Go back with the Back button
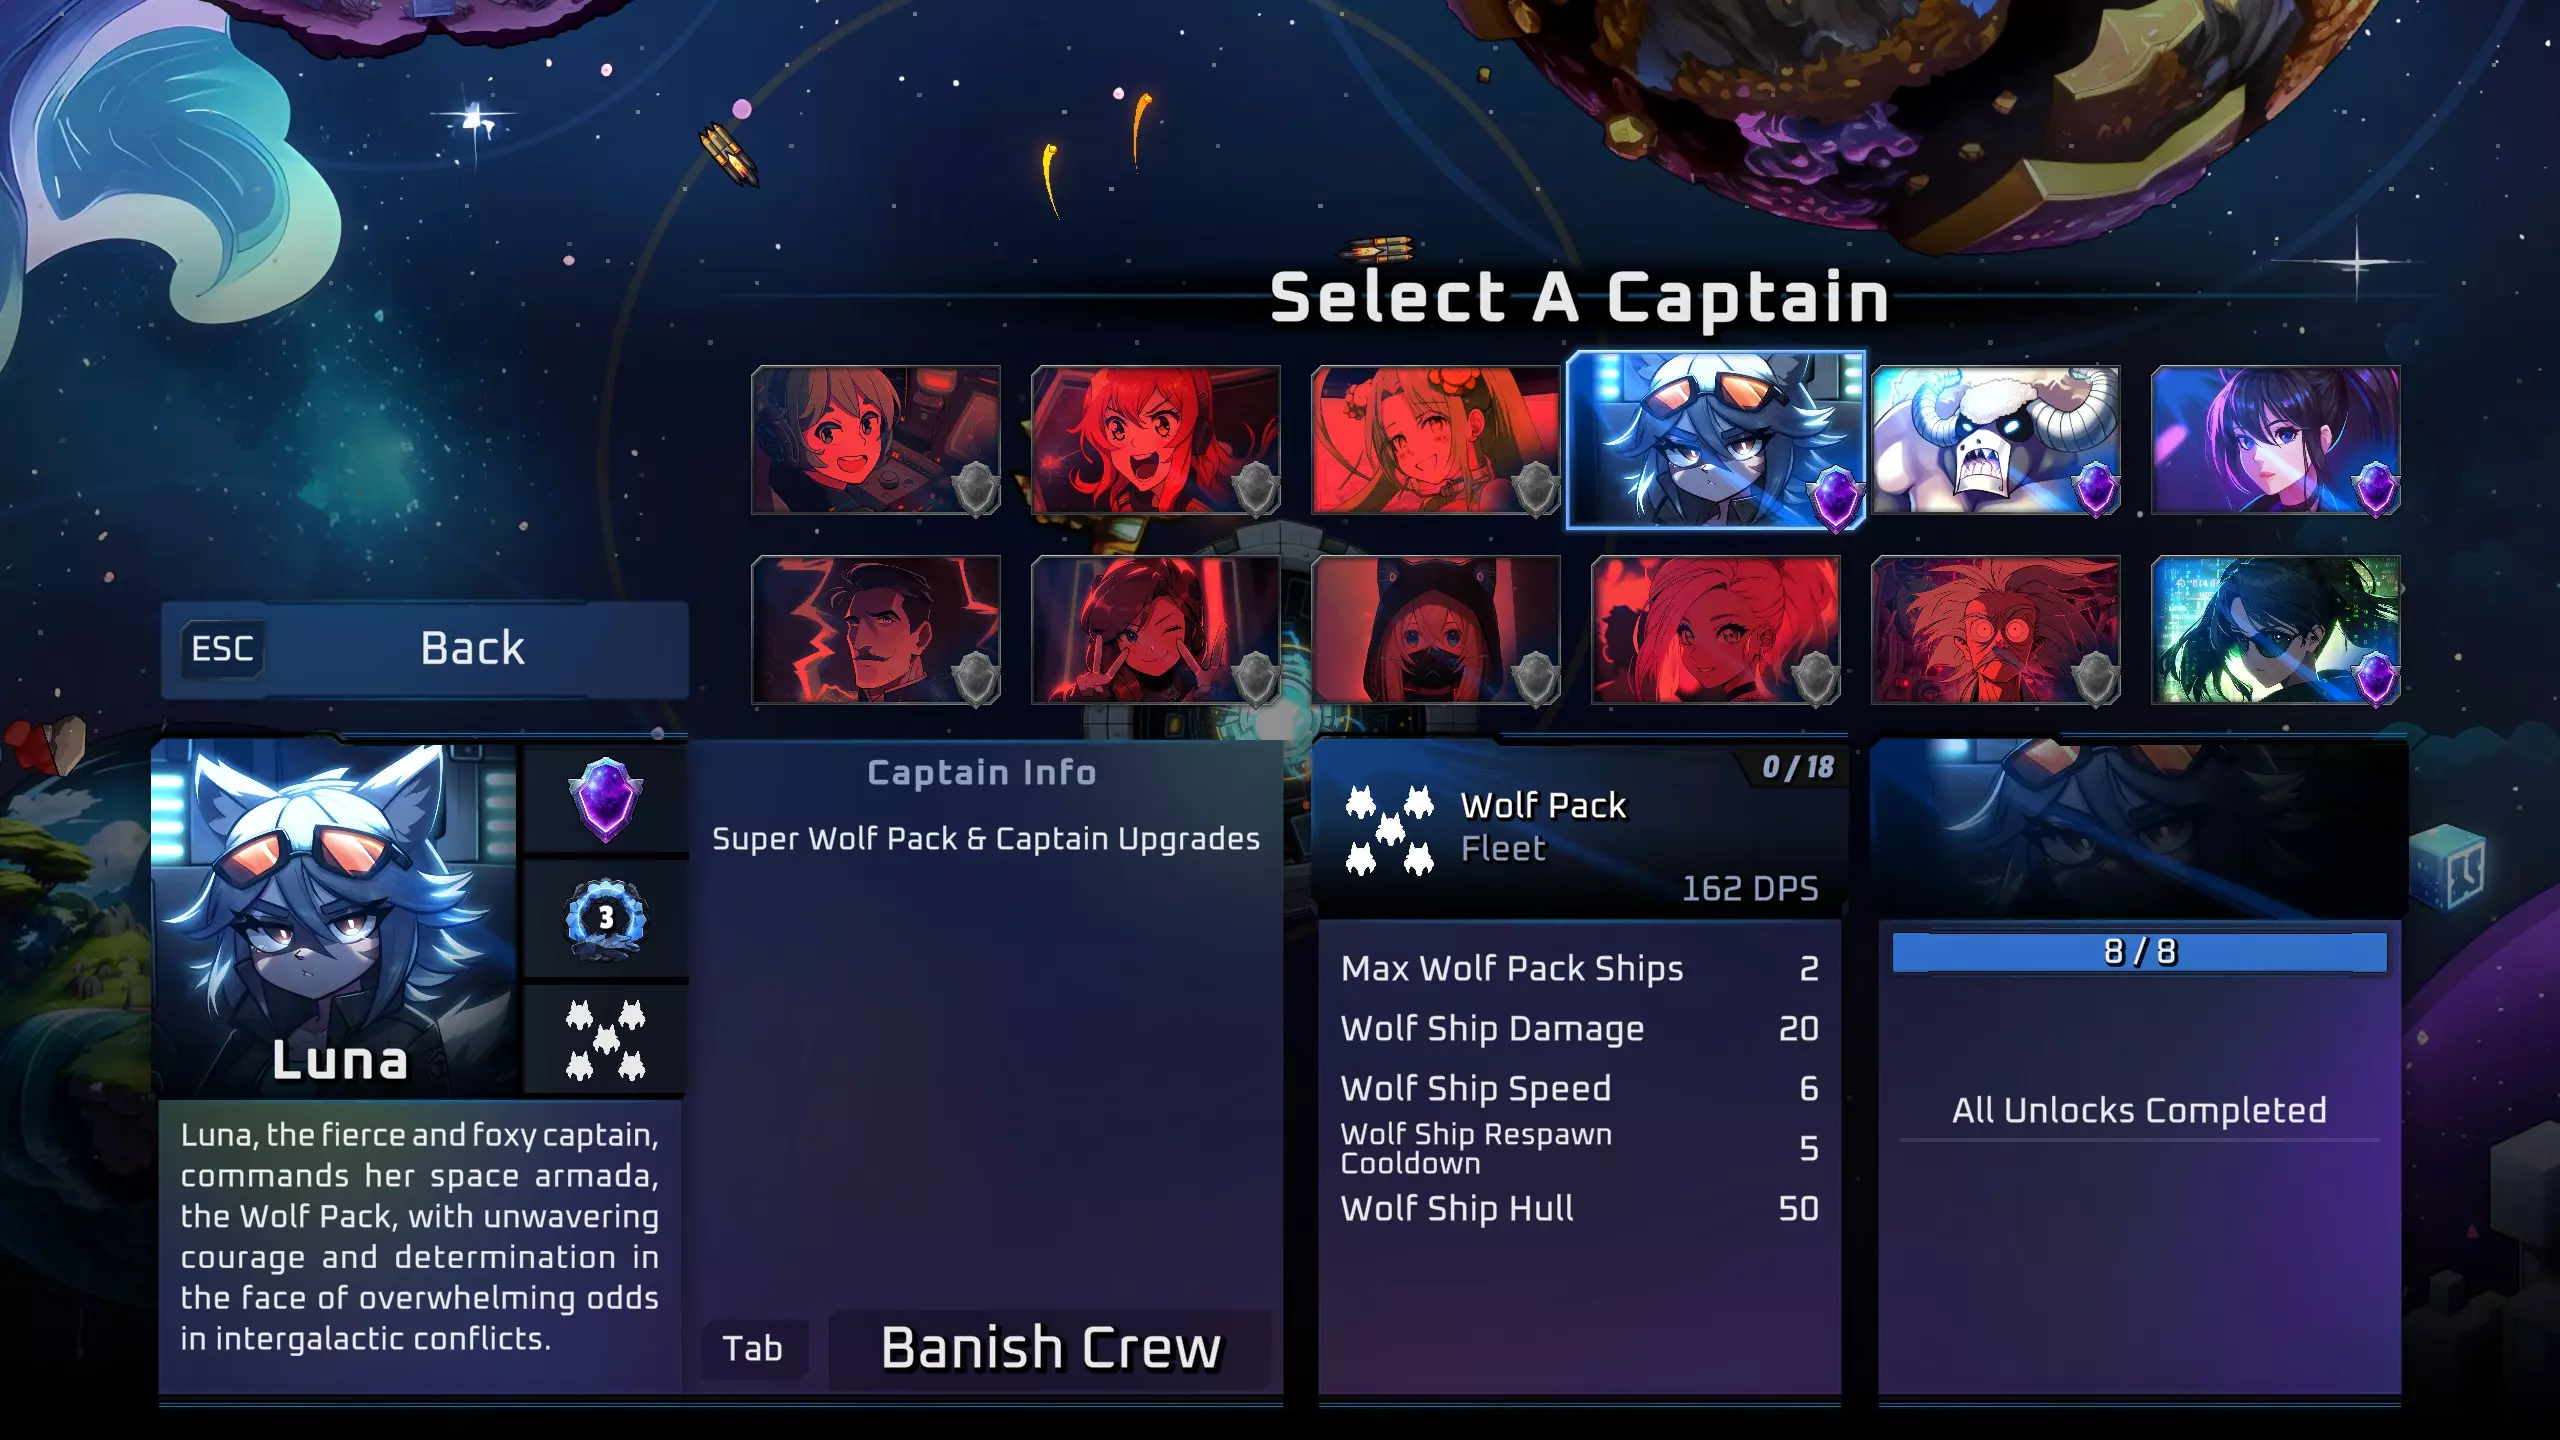2560x1440 pixels. (x=425, y=649)
